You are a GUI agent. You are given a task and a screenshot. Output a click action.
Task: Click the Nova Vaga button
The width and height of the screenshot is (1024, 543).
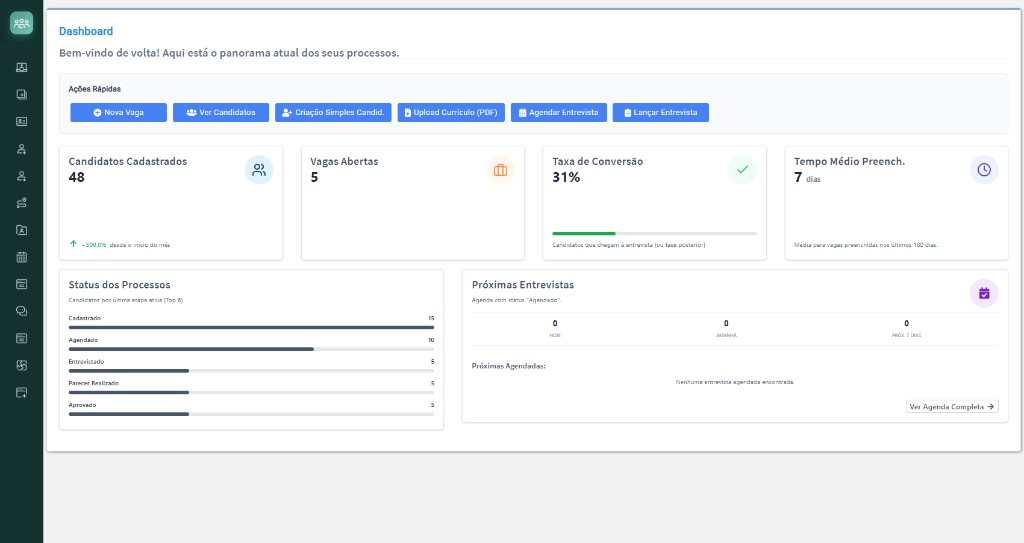point(118,112)
